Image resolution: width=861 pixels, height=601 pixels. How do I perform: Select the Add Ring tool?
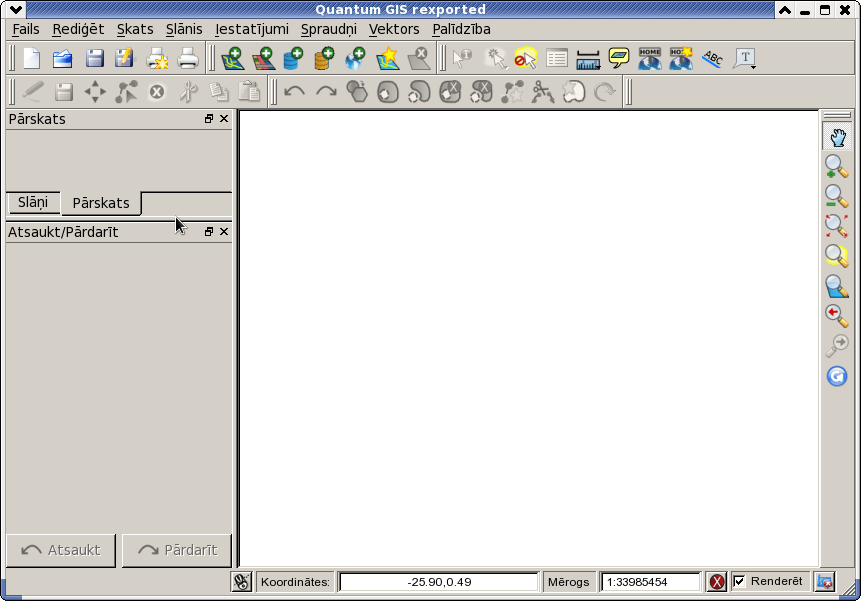click(388, 92)
